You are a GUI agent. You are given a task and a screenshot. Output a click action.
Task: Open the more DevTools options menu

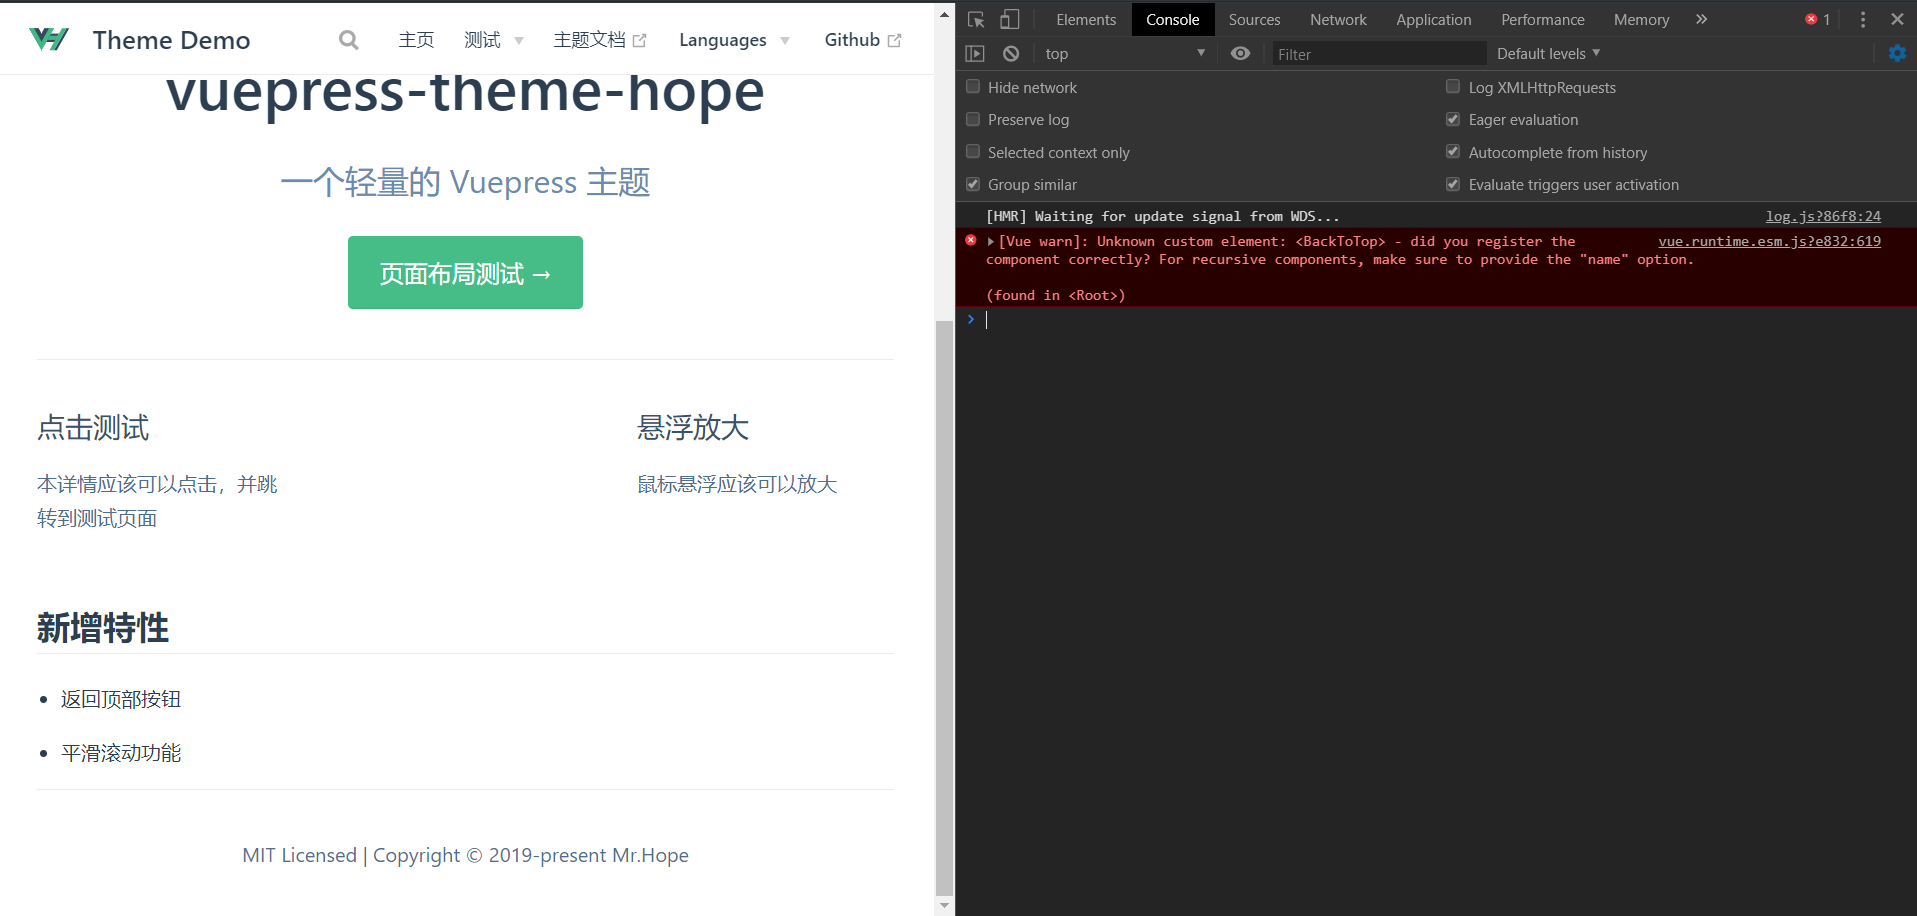click(x=1861, y=19)
